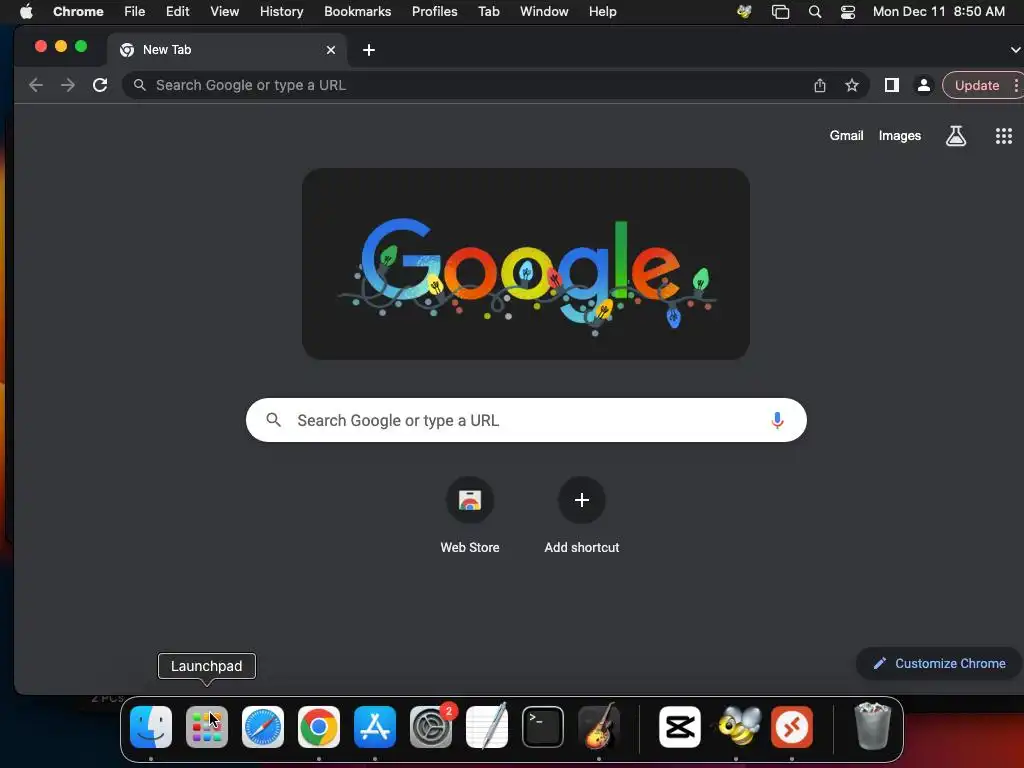Bookmark this tab with the star icon
The width and height of the screenshot is (1024, 768).
point(852,86)
